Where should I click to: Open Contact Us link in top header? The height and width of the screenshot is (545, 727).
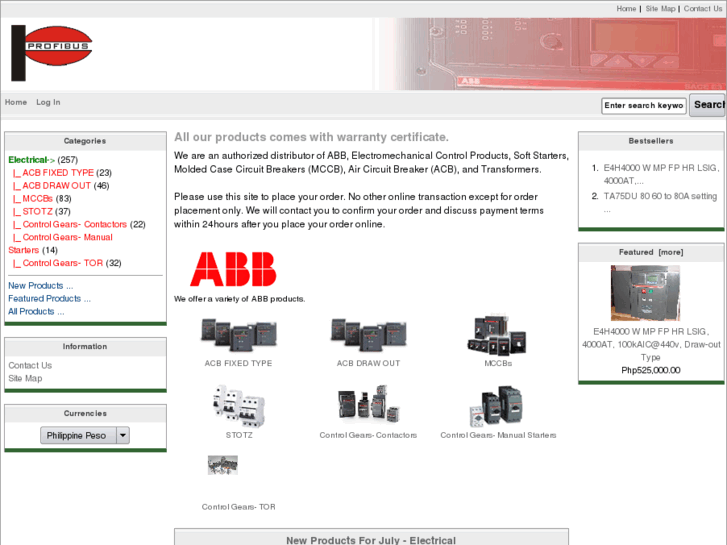[702, 8]
